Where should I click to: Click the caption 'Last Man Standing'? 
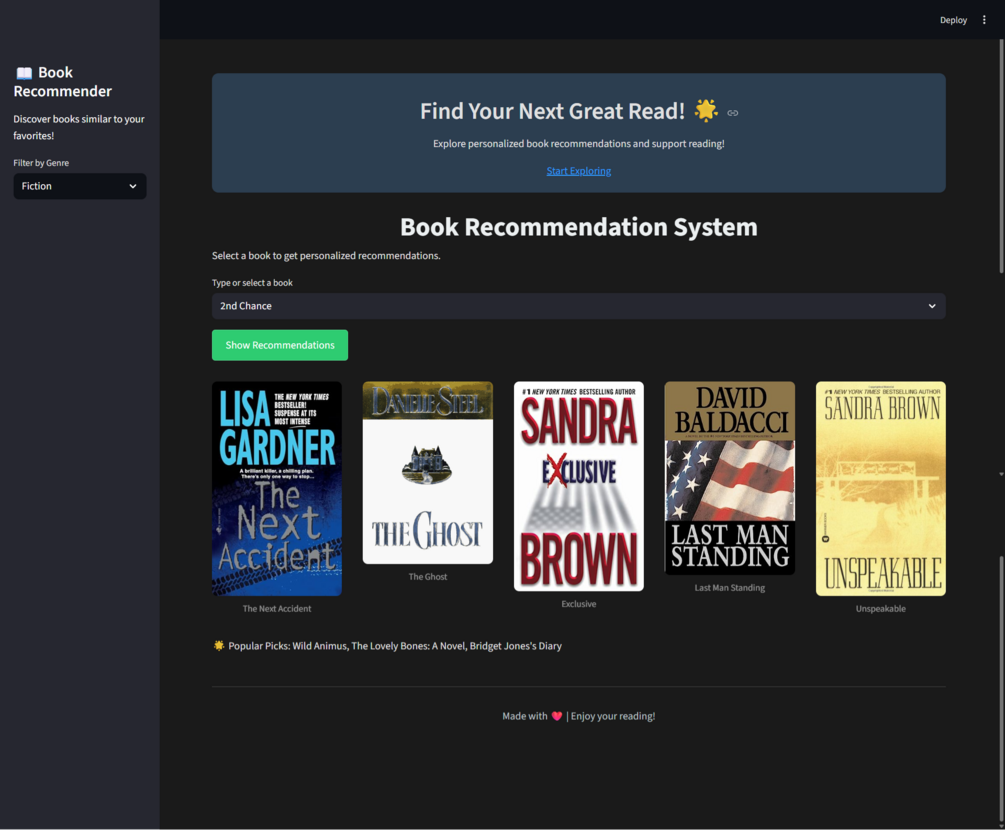(x=729, y=587)
